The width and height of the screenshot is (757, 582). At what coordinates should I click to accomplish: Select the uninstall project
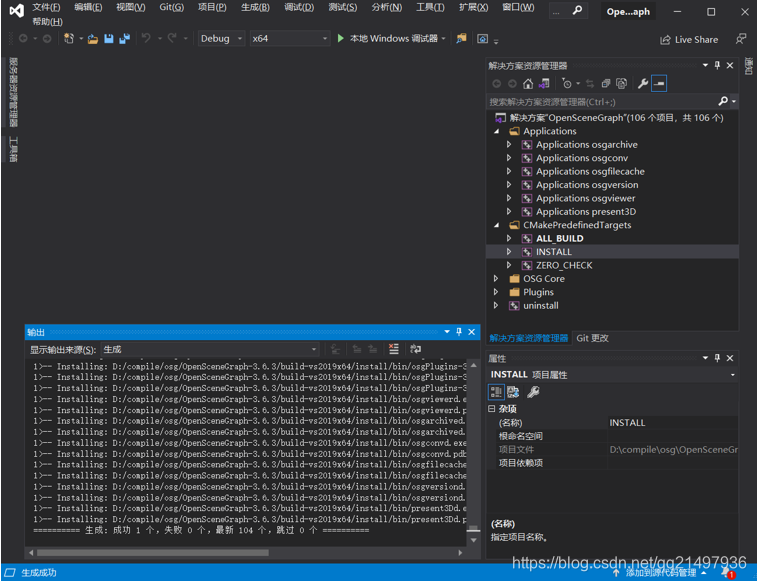pyautogui.click(x=541, y=305)
